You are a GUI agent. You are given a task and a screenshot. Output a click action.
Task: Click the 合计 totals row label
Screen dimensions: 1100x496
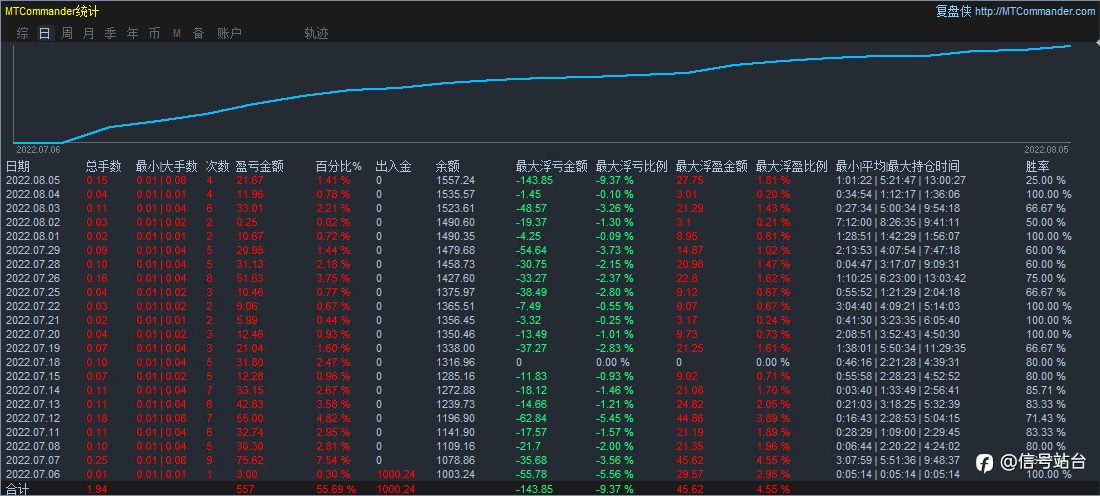click(18, 488)
